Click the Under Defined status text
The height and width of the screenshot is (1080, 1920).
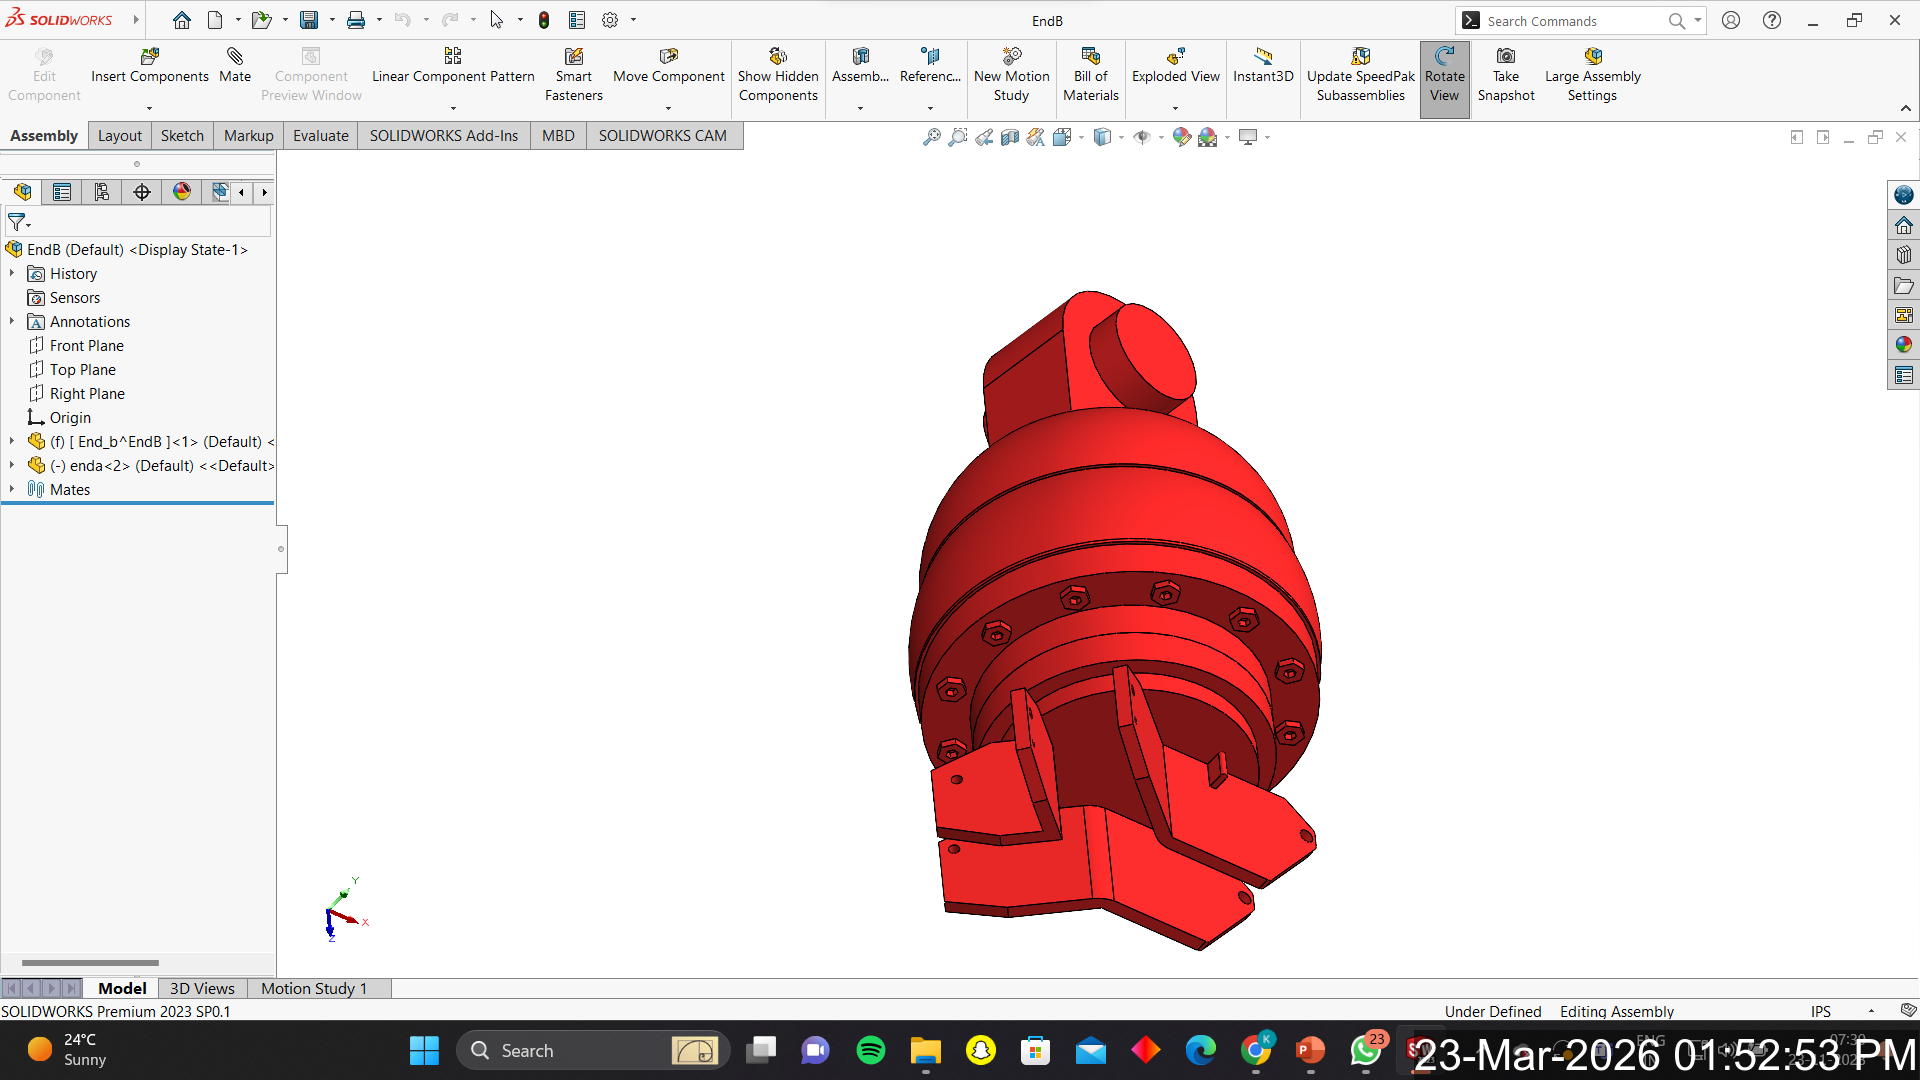click(1492, 1011)
